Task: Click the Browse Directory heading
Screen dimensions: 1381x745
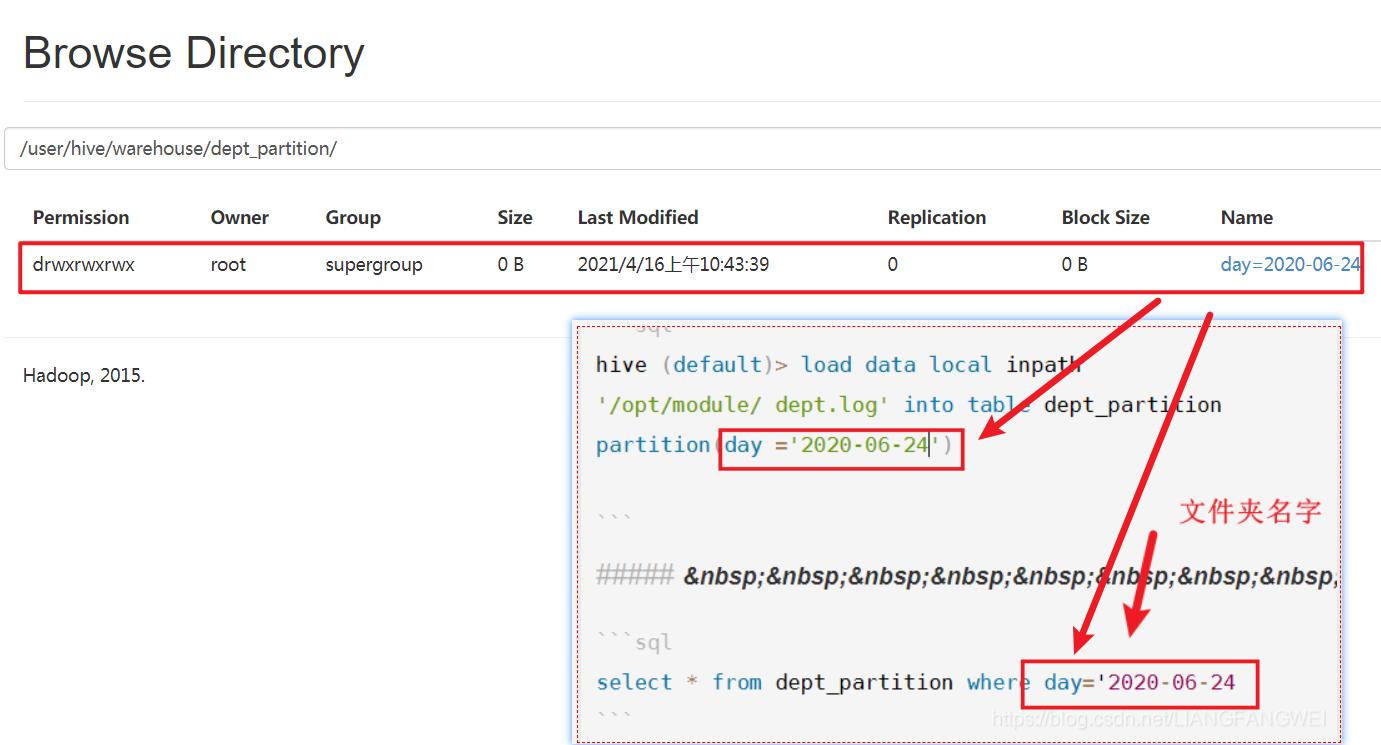Action: click(x=194, y=53)
